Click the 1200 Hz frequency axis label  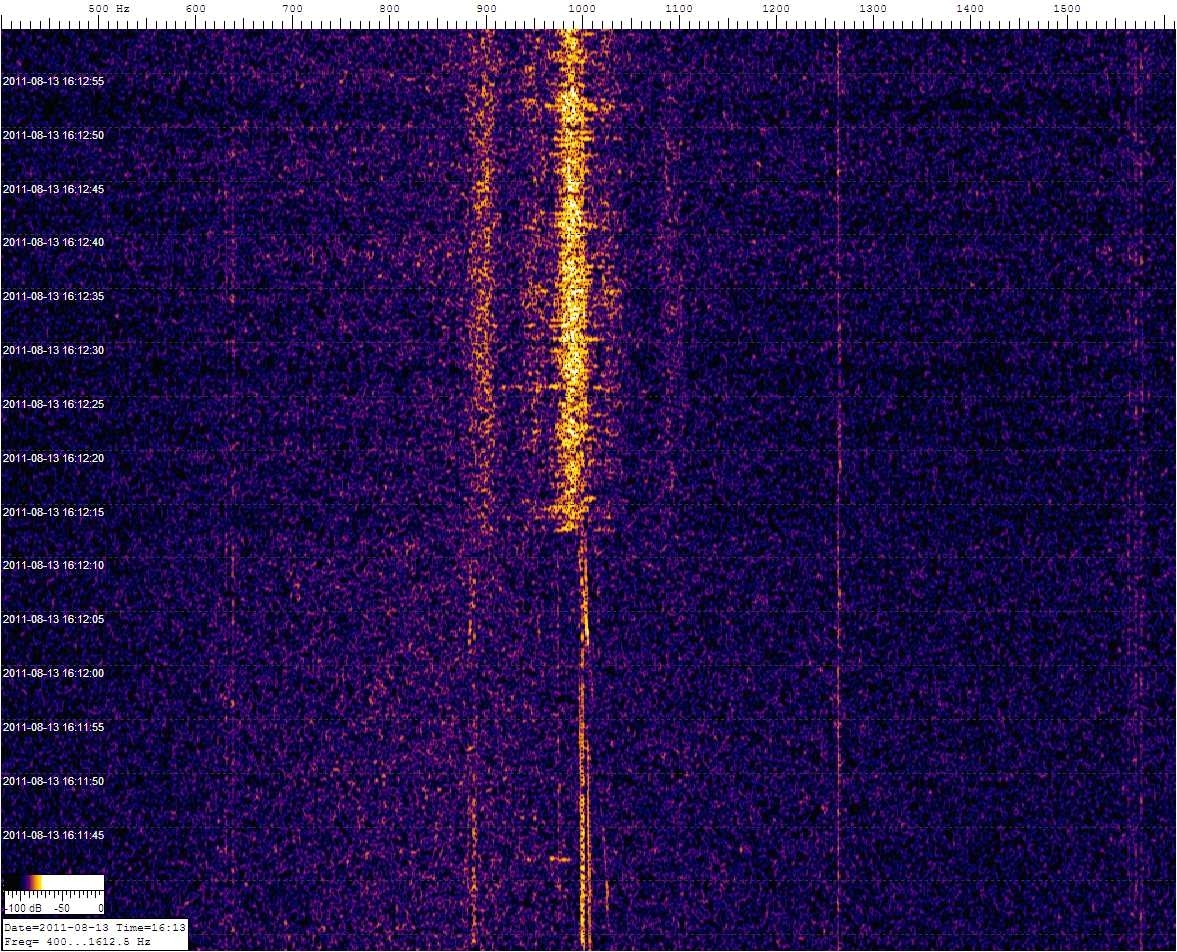coord(776,9)
